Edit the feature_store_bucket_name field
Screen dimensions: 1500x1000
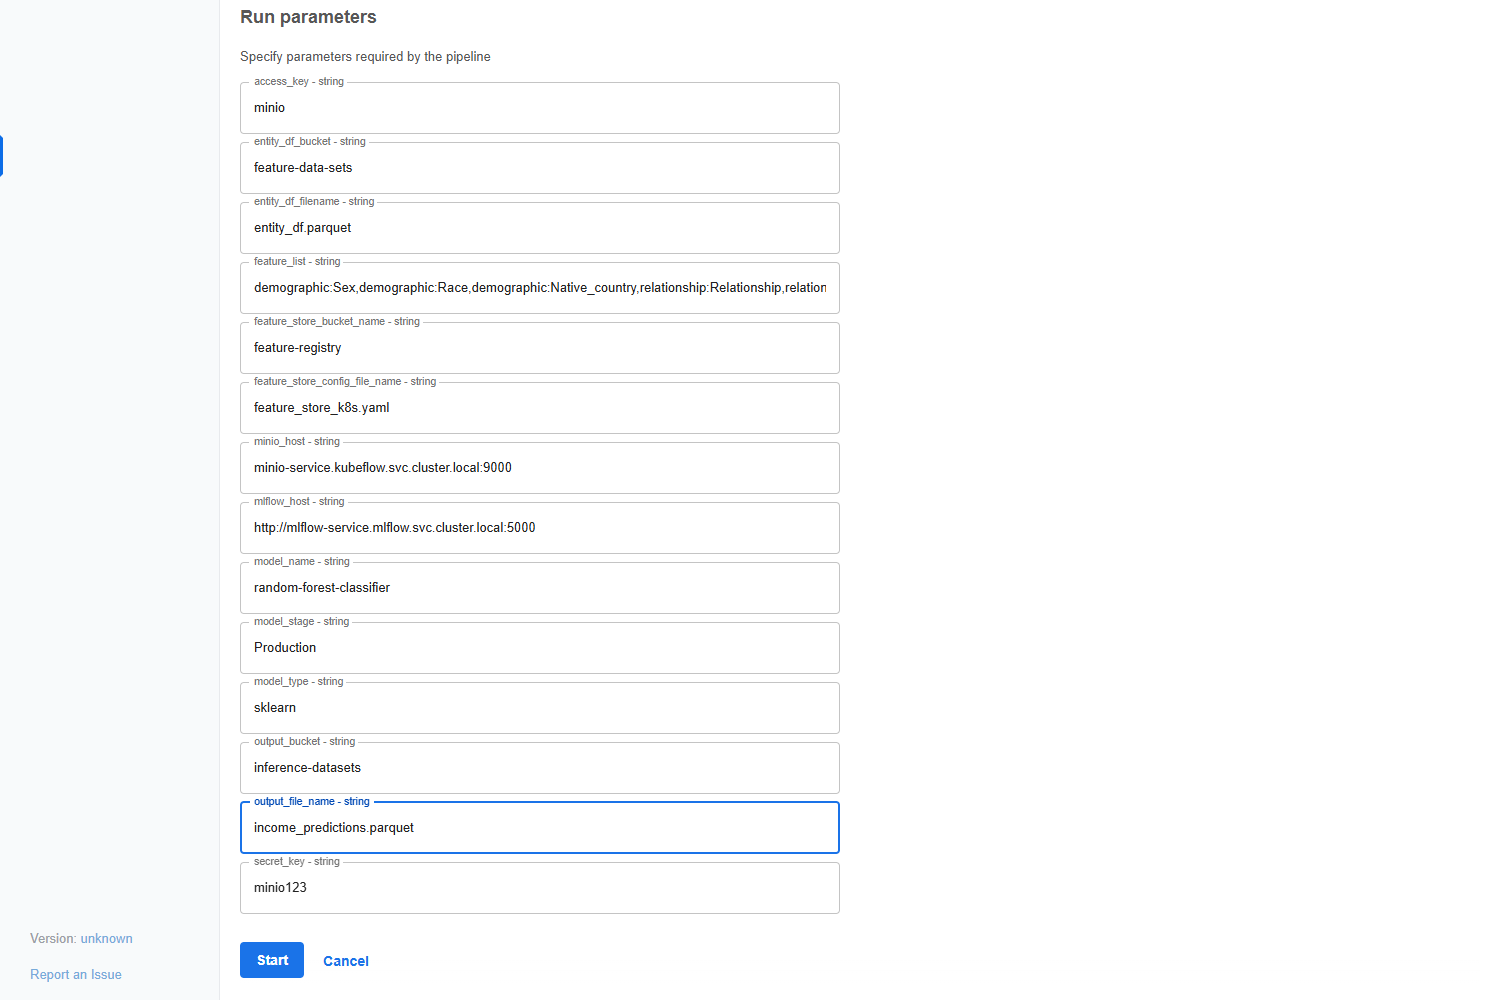[x=540, y=348]
